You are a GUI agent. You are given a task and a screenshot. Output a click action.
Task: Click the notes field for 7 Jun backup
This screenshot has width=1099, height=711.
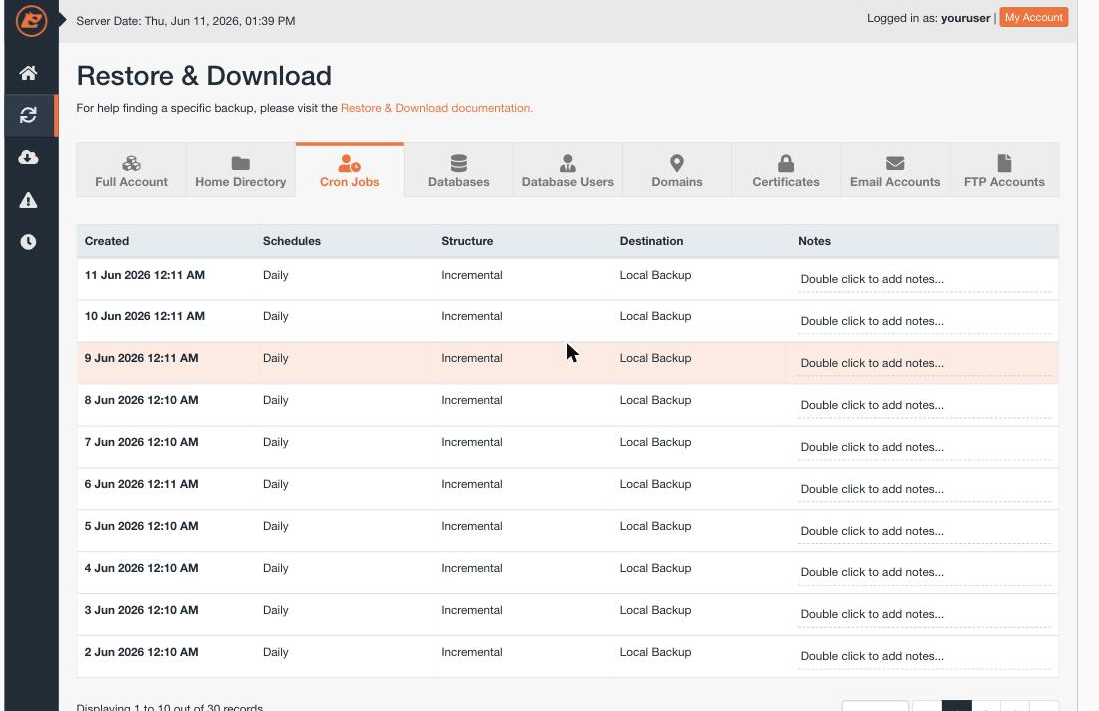pos(924,447)
